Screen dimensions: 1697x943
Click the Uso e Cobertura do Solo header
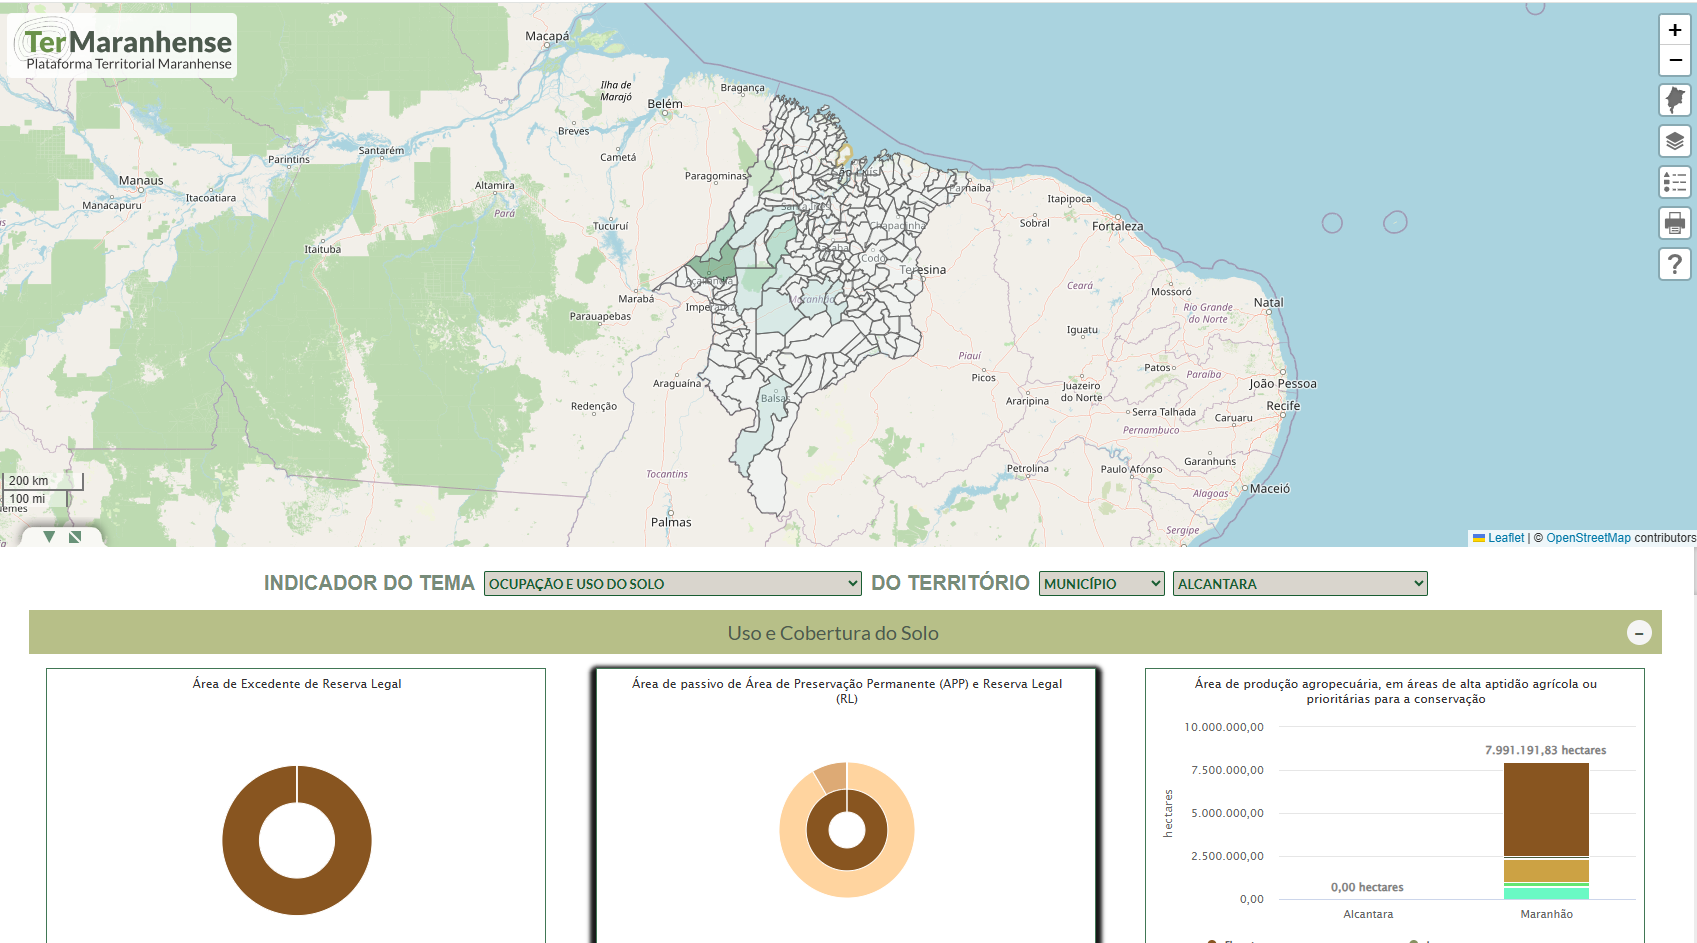[832, 633]
